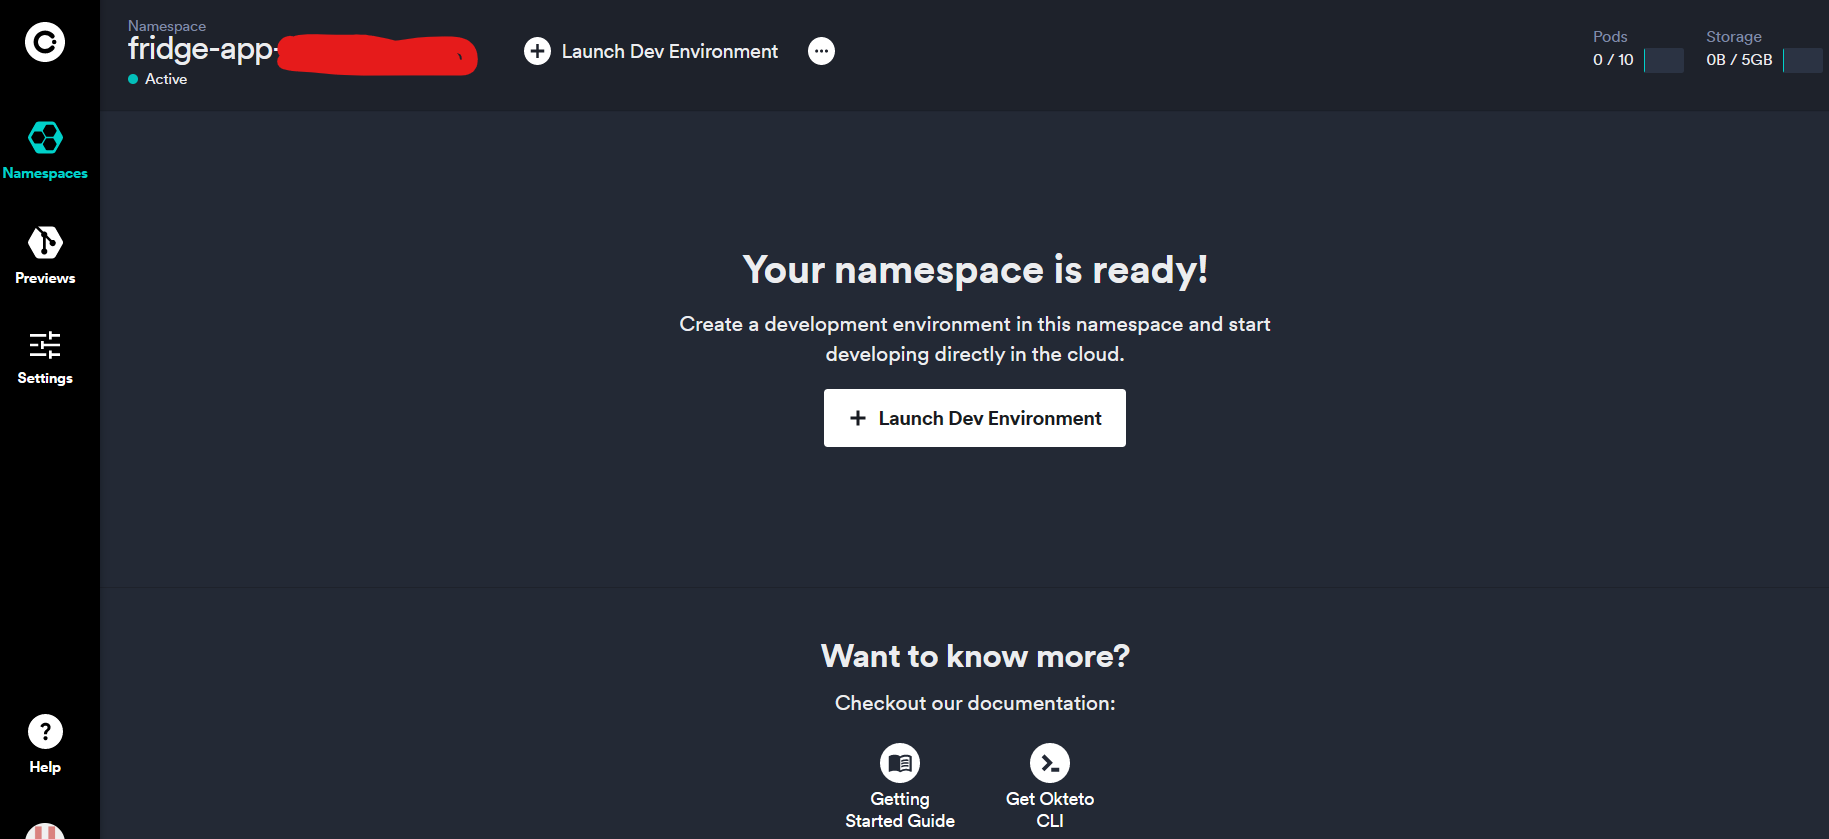Click the header Launch Dev Environment text
Screen dimensions: 1829x839
(x=669, y=51)
